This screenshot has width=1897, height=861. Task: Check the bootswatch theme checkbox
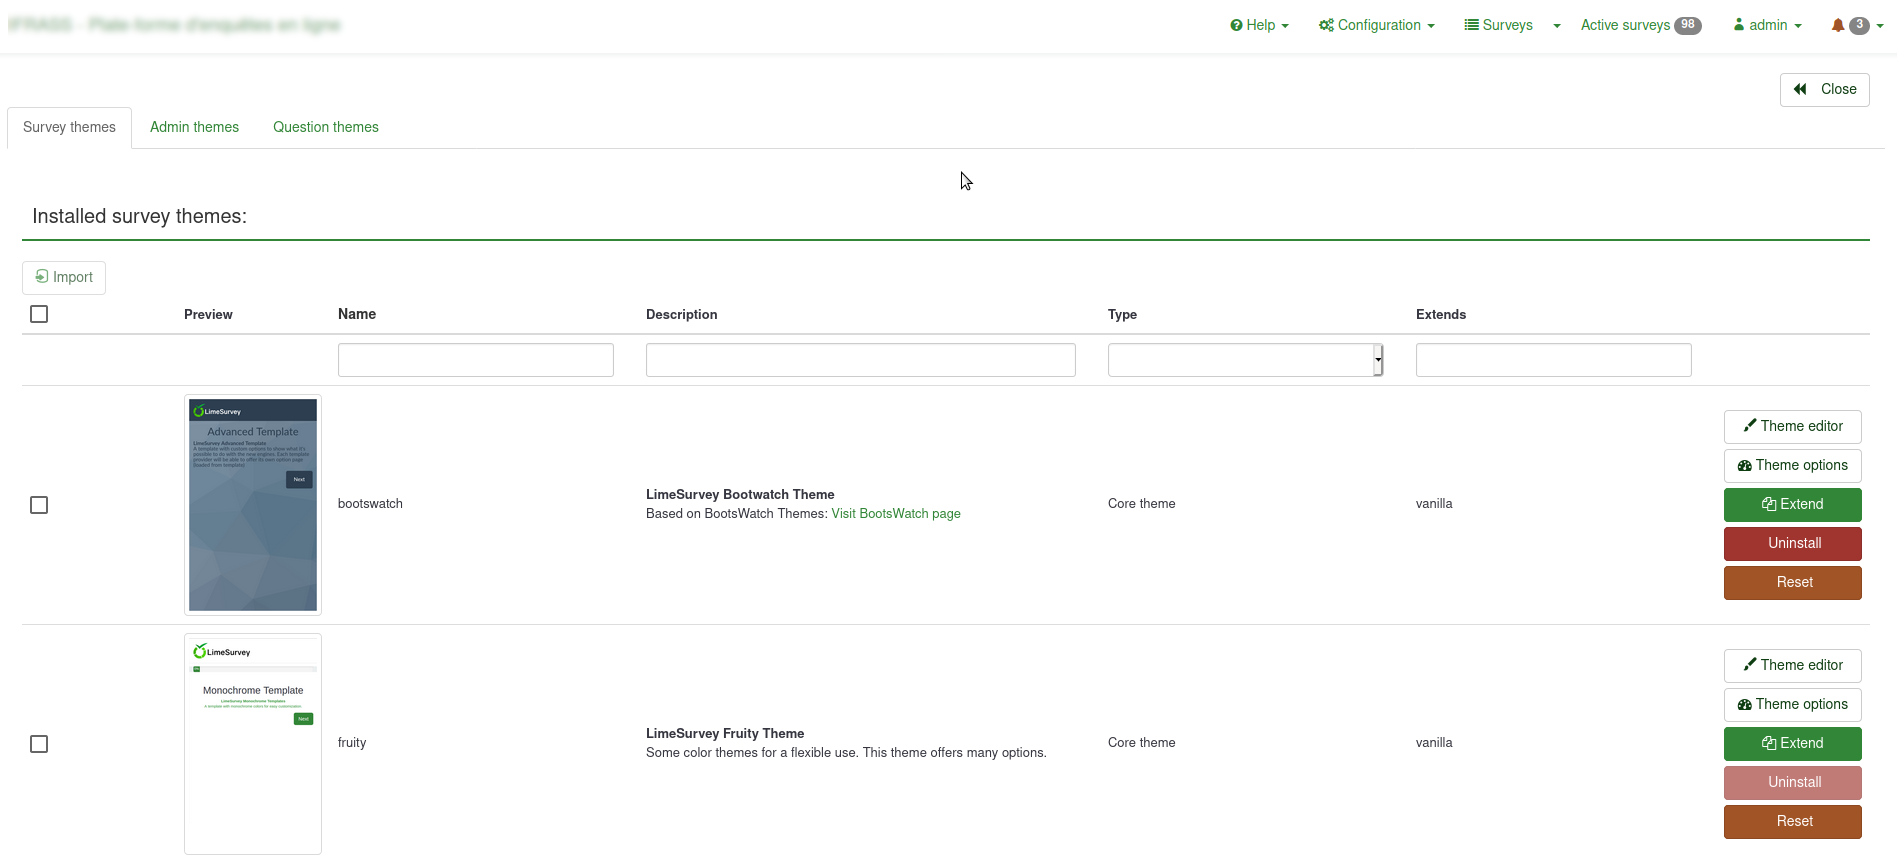coord(39,506)
